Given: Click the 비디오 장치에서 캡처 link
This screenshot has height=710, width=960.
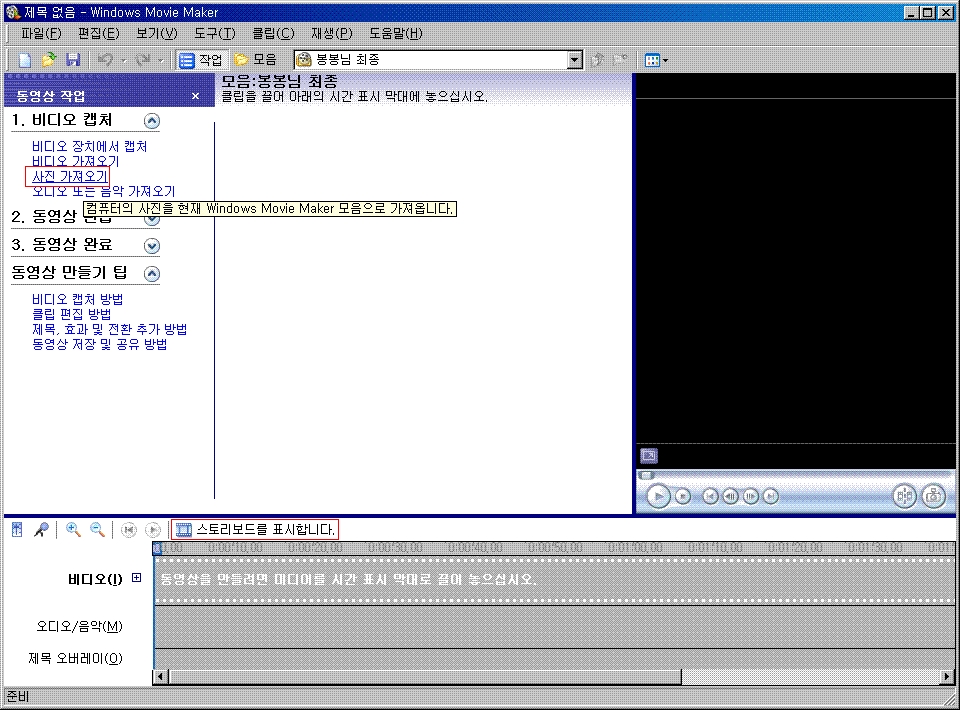Looking at the screenshot, I should click(x=89, y=146).
